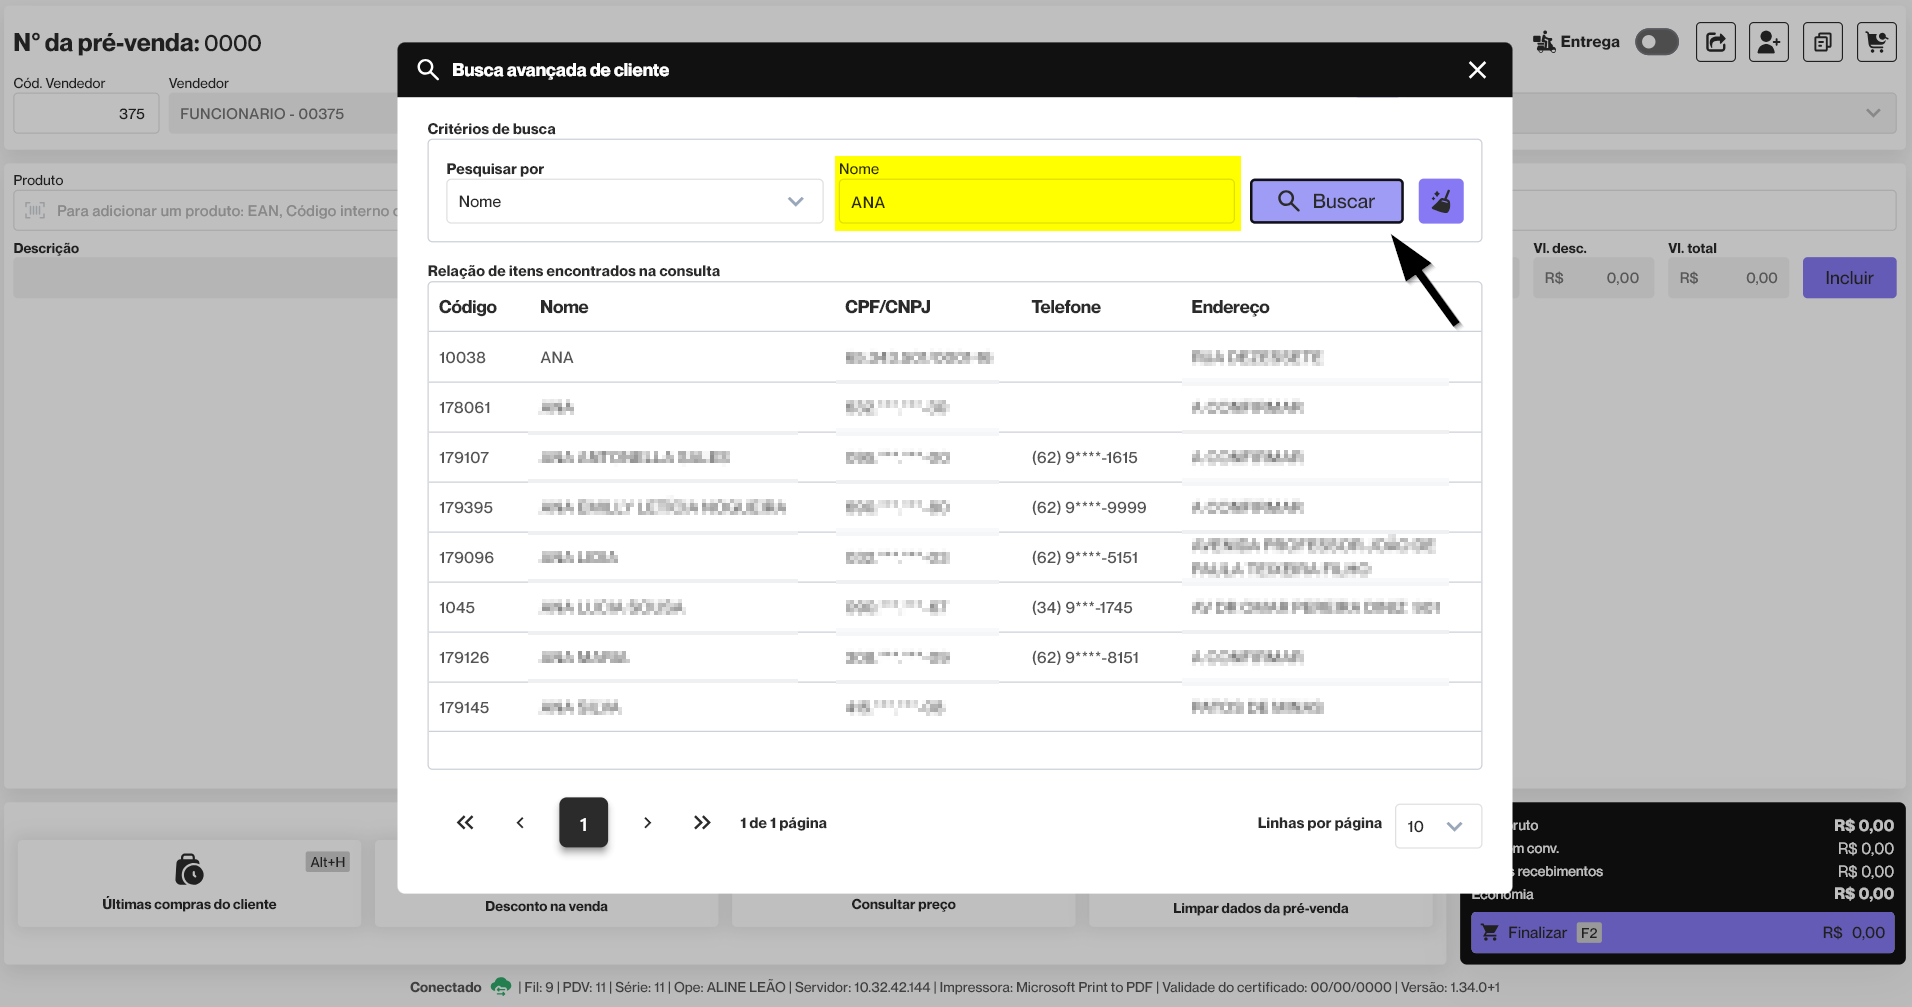The height and width of the screenshot is (1007, 1912).
Task: Toggle the Entrega switch
Action: pyautogui.click(x=1656, y=42)
